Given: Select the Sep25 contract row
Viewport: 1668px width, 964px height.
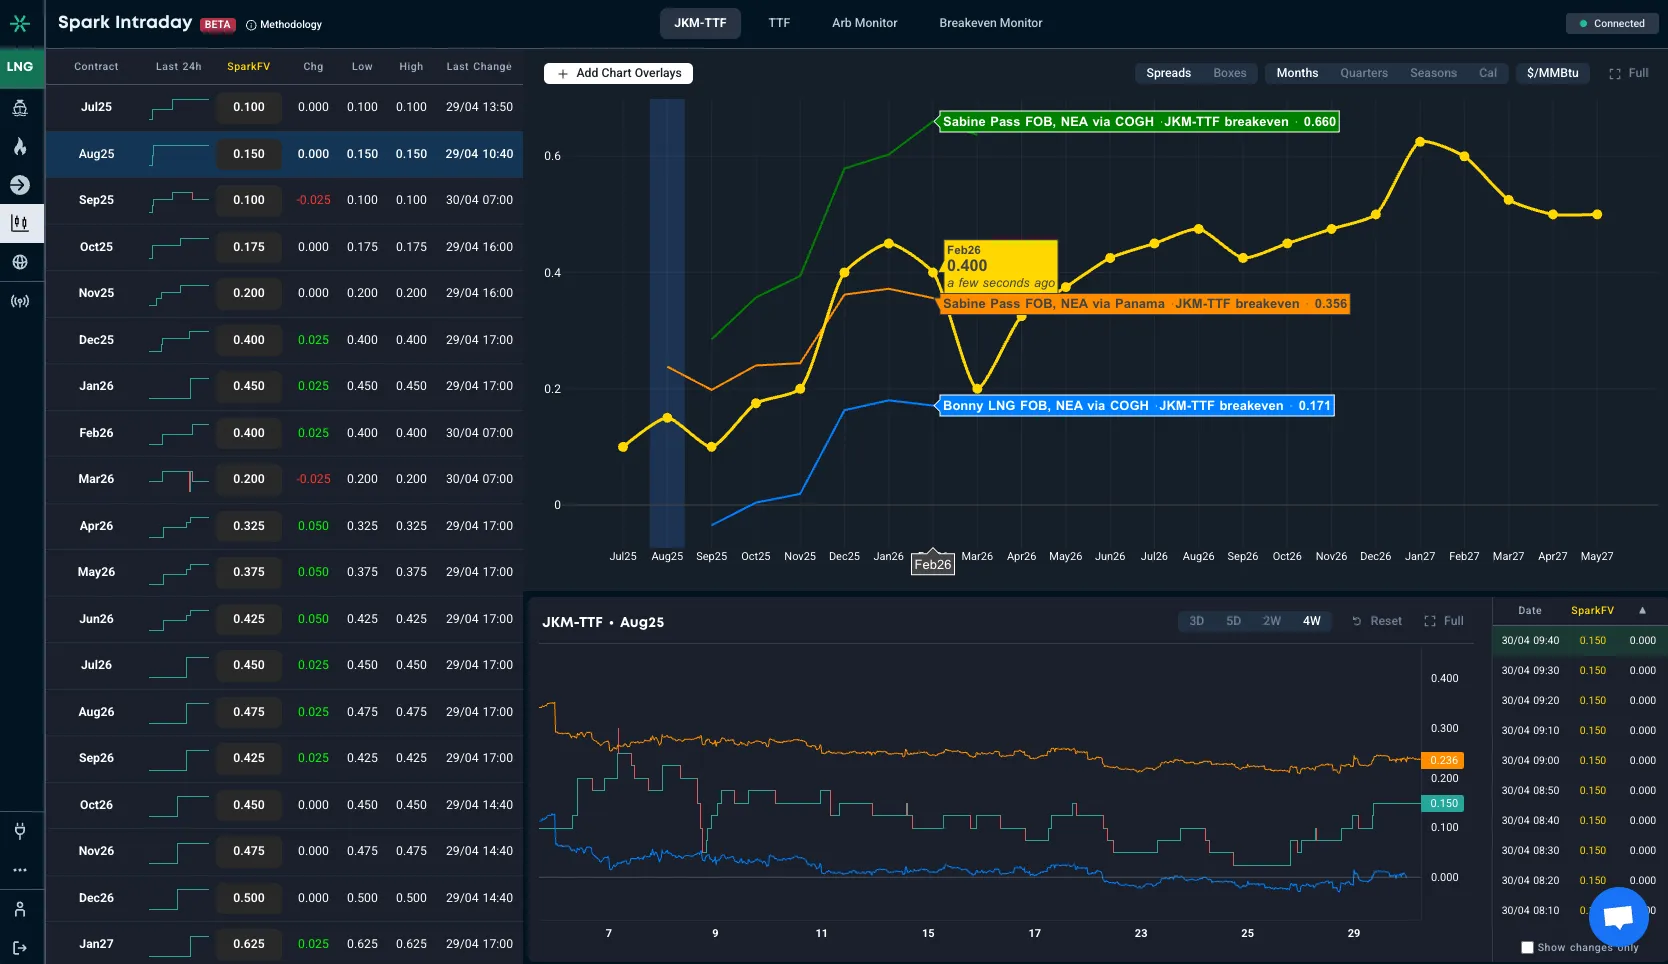Looking at the screenshot, I should pos(284,200).
